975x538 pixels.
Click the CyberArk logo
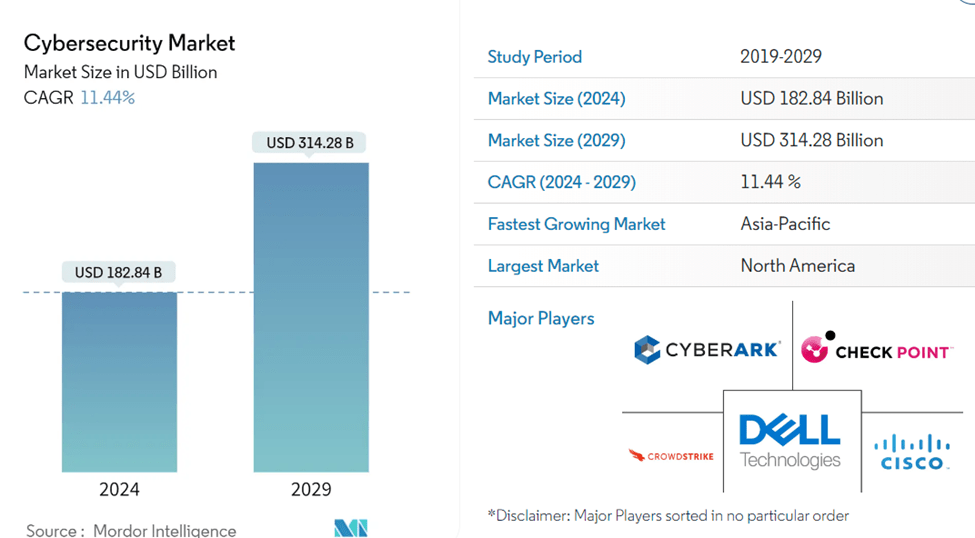coord(706,350)
